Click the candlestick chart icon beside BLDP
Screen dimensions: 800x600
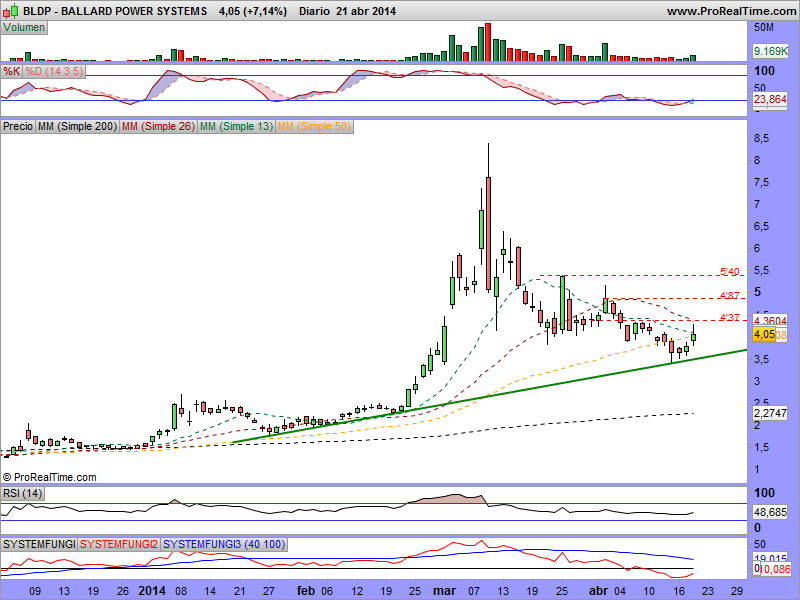[x=10, y=11]
